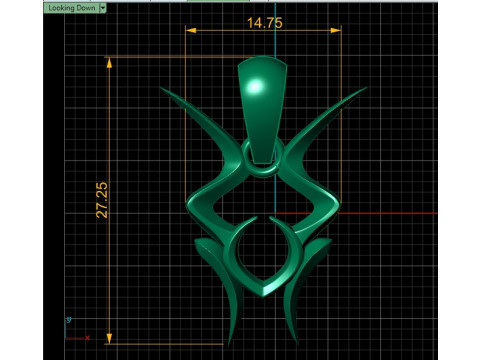Open the Looking Down viewport dropdown arrow
The height and width of the screenshot is (360, 480).
[x=103, y=8]
